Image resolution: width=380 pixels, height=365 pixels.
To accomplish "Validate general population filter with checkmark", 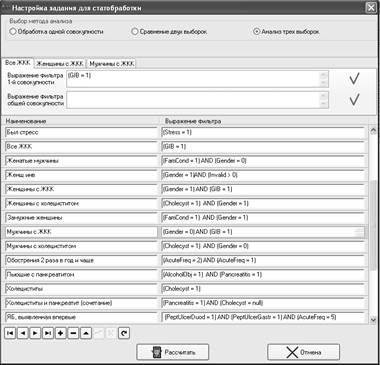I will (x=354, y=100).
